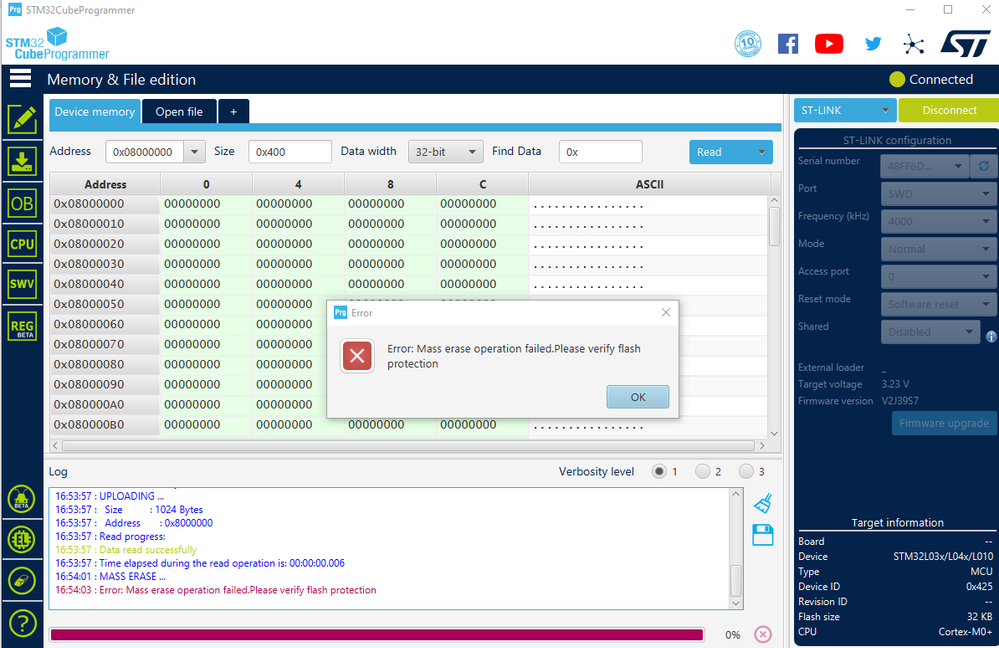The width and height of the screenshot is (999, 648).
Task: Cancel operation with the red X circle
Action: (763, 635)
